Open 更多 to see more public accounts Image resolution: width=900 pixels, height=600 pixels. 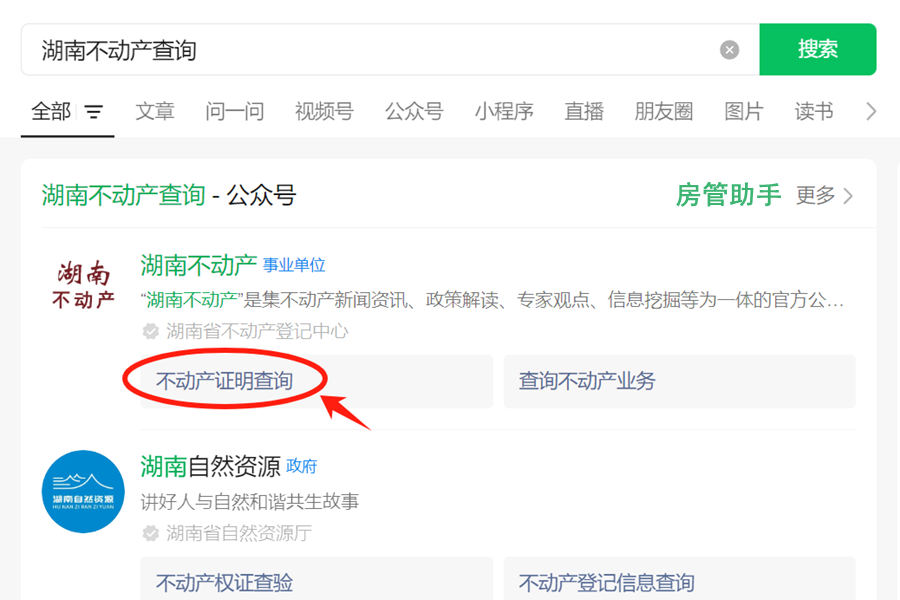coord(824,196)
